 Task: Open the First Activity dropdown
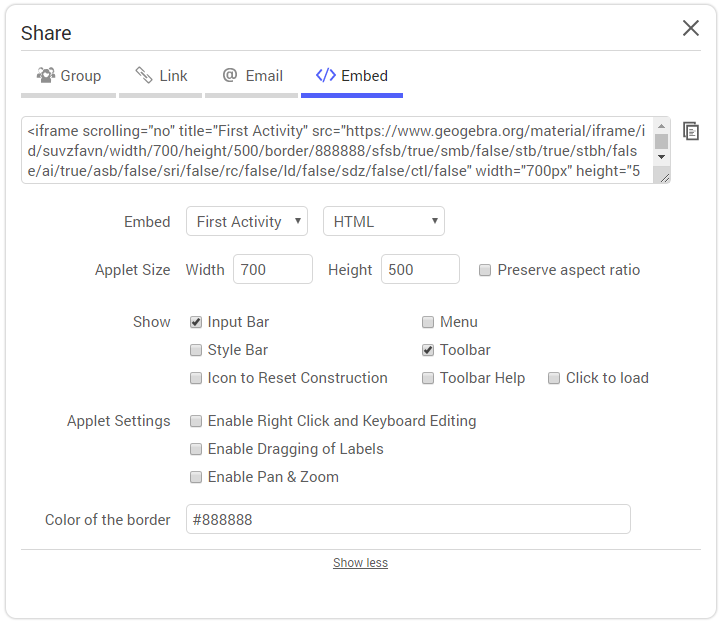247,222
